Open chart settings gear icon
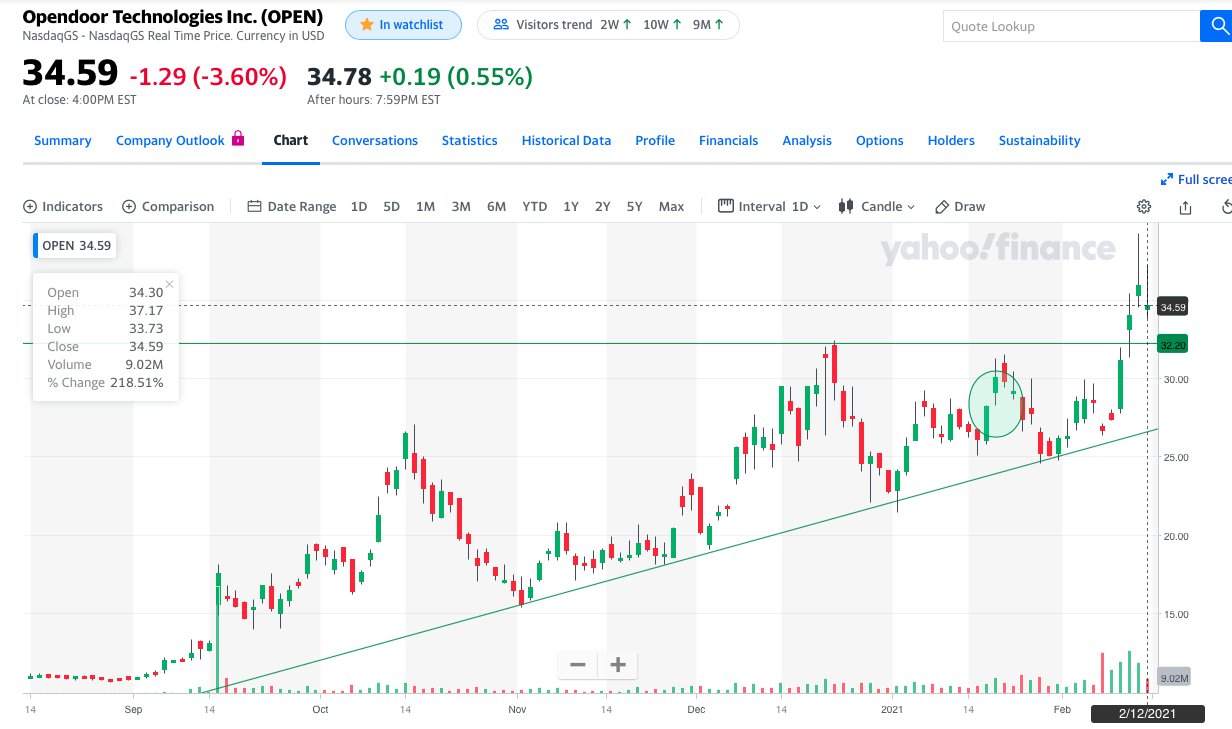1232x729 pixels. [x=1144, y=207]
